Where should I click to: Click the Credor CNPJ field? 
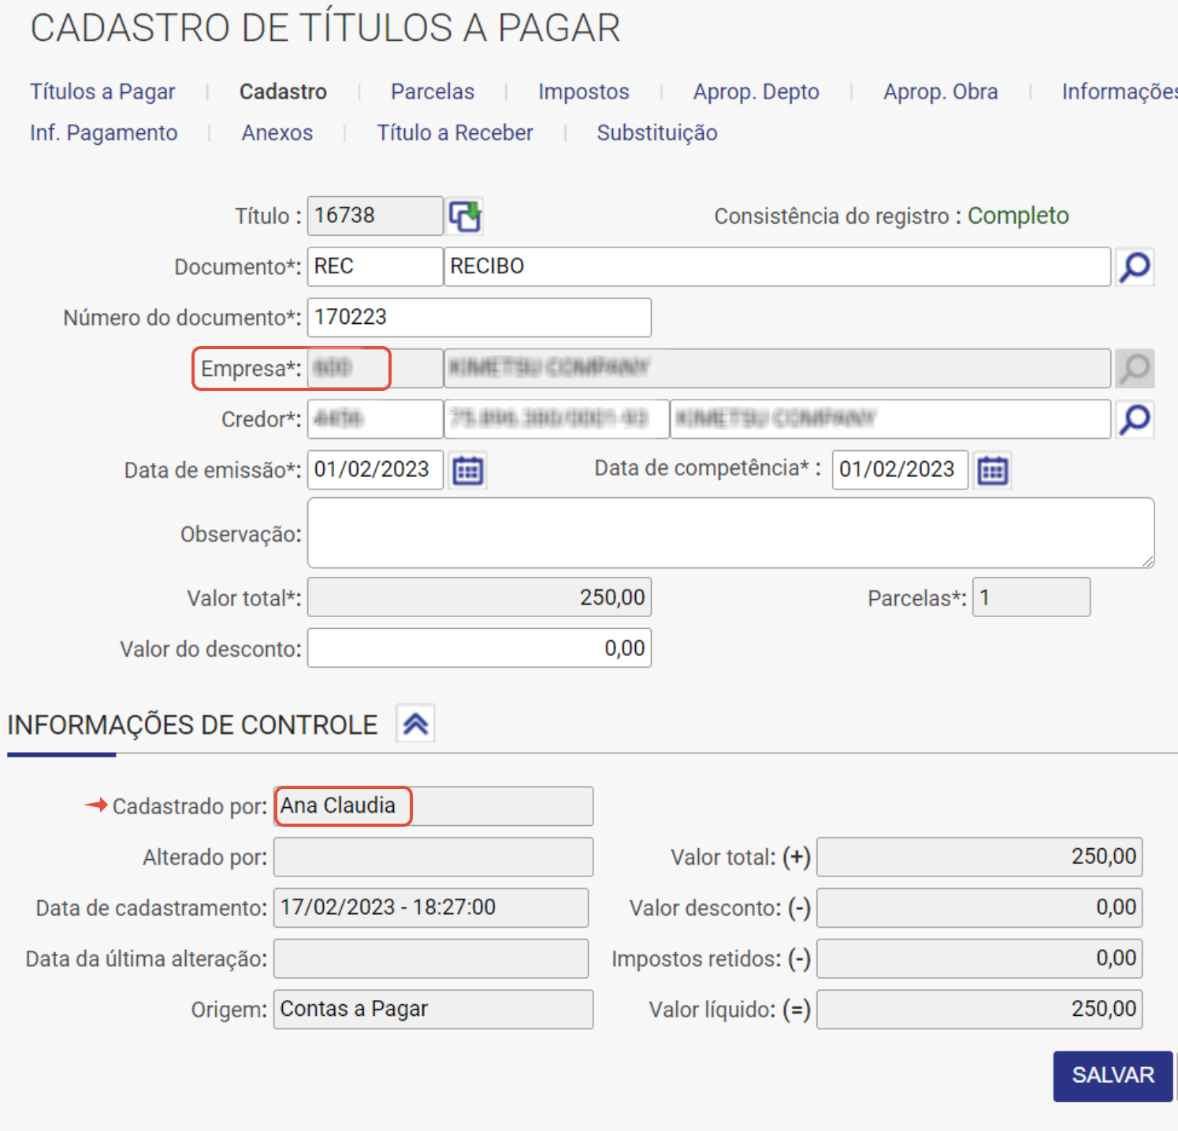click(x=556, y=419)
